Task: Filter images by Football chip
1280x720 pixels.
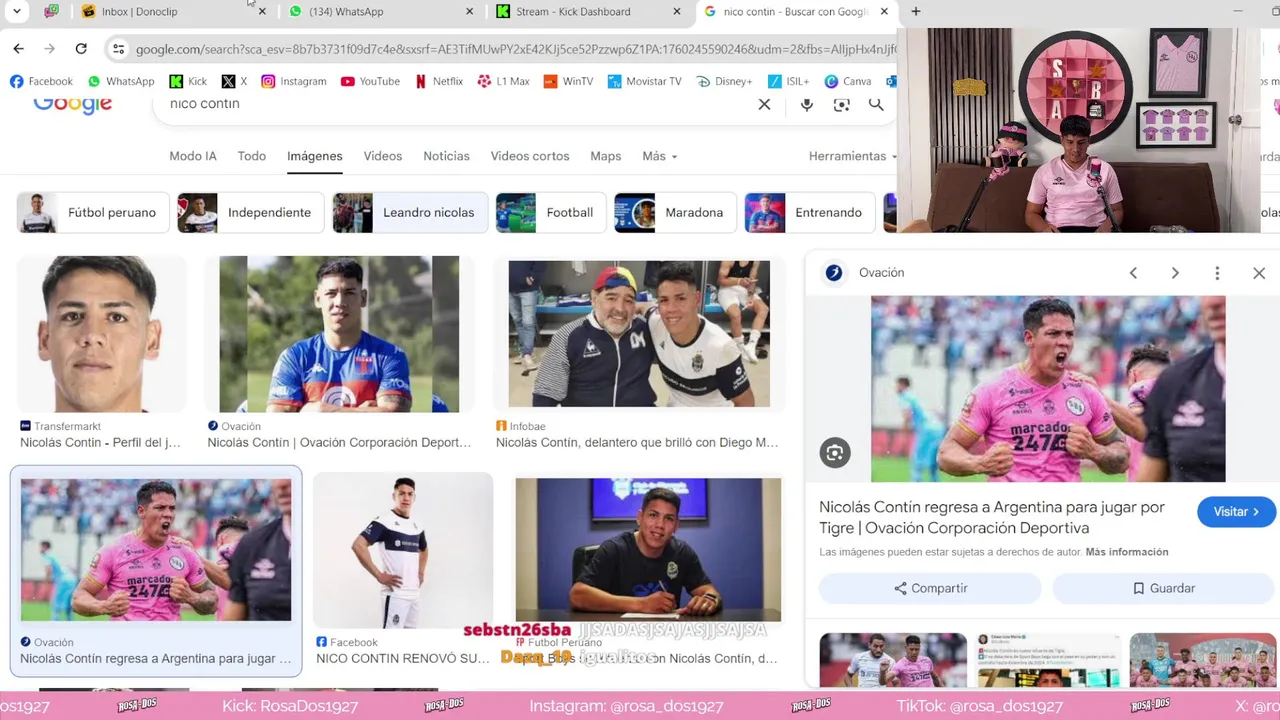Action: pos(550,213)
